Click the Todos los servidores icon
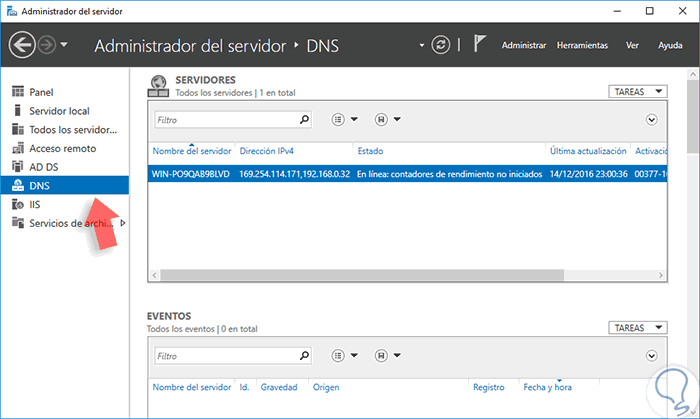This screenshot has height=419, width=700. click(x=18, y=129)
